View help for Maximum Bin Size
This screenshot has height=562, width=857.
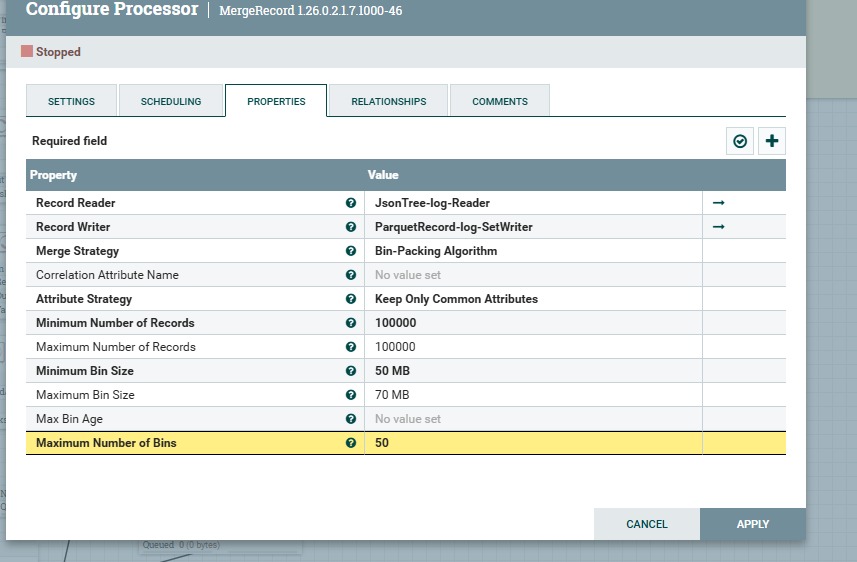[x=351, y=395]
